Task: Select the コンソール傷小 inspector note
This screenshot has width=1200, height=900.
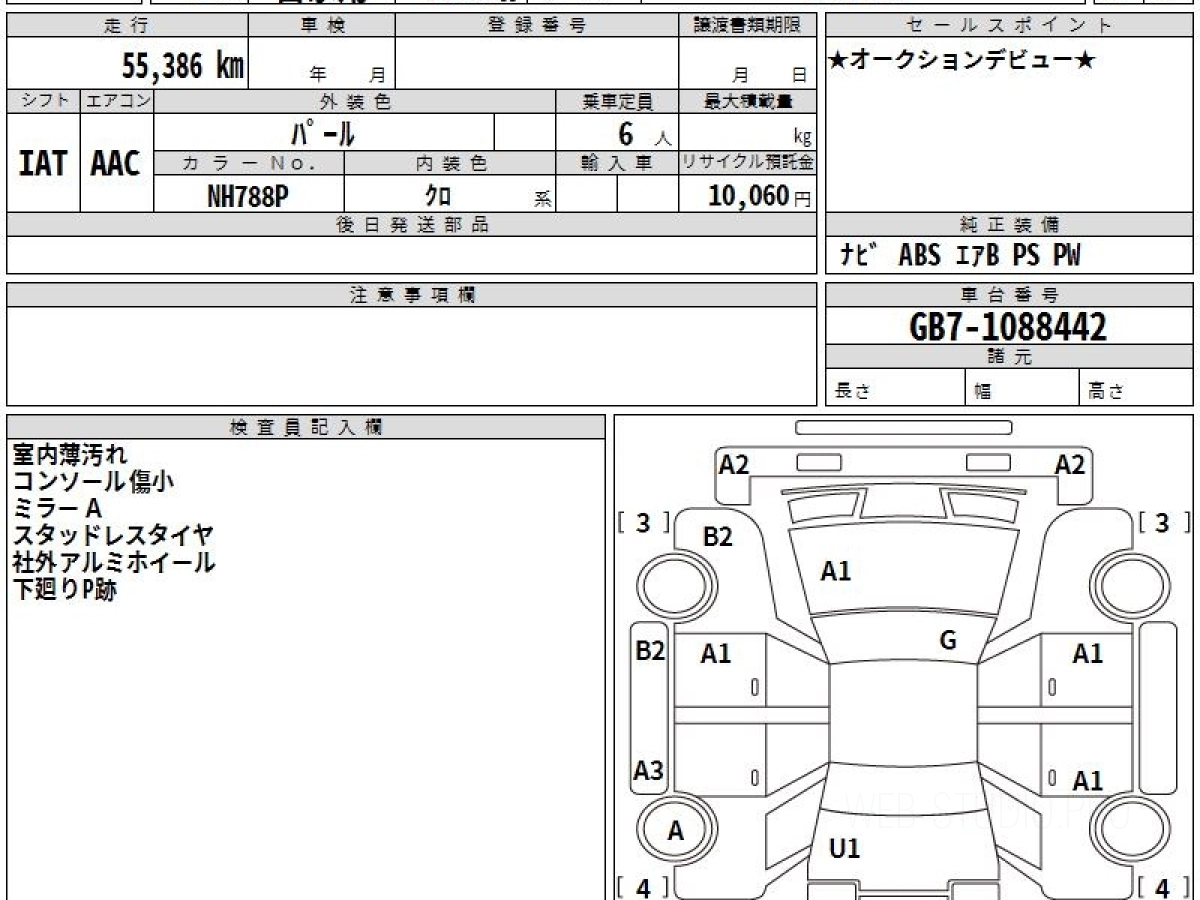Action: [x=93, y=482]
